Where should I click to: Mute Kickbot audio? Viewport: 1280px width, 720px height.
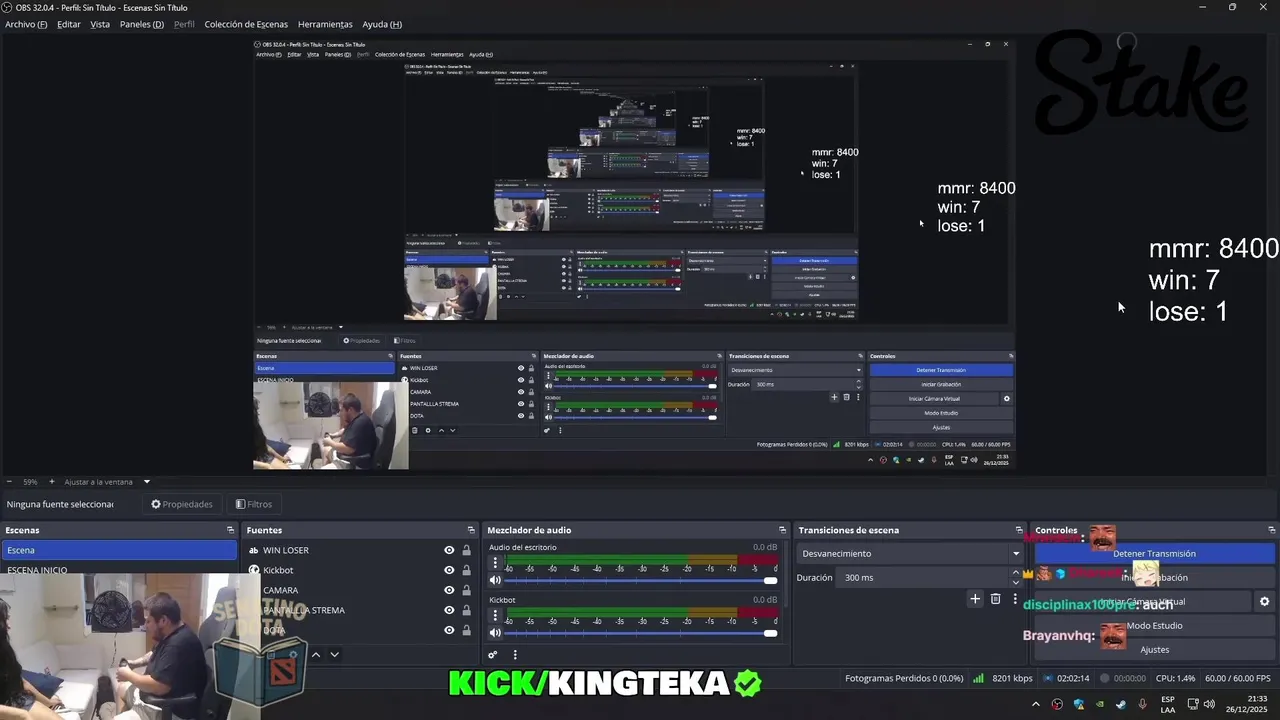click(x=495, y=633)
